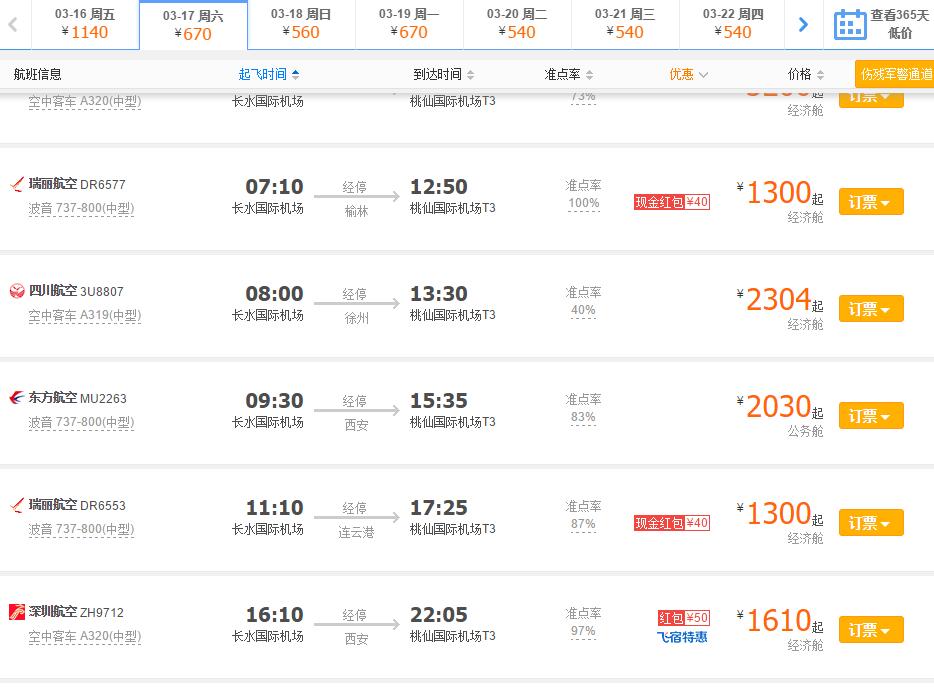The height and width of the screenshot is (699, 934).
Task: Select the 03-18 Sunday ¥560 date tab
Action: [301, 24]
